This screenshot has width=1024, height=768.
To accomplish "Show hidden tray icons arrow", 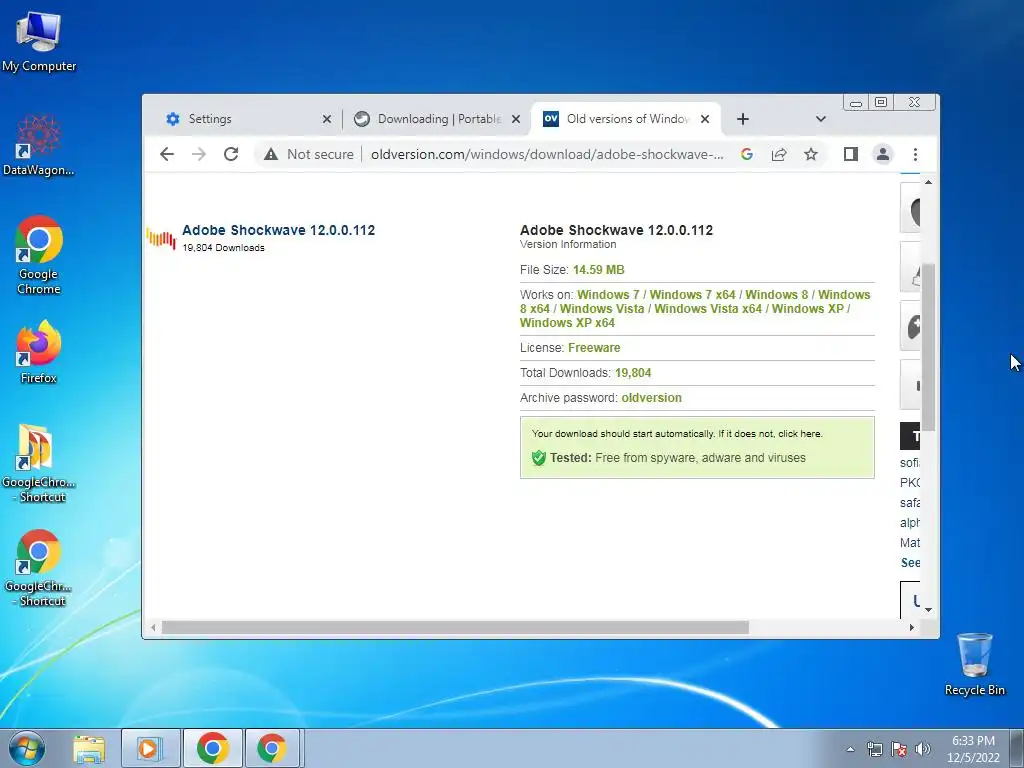I will [850, 749].
